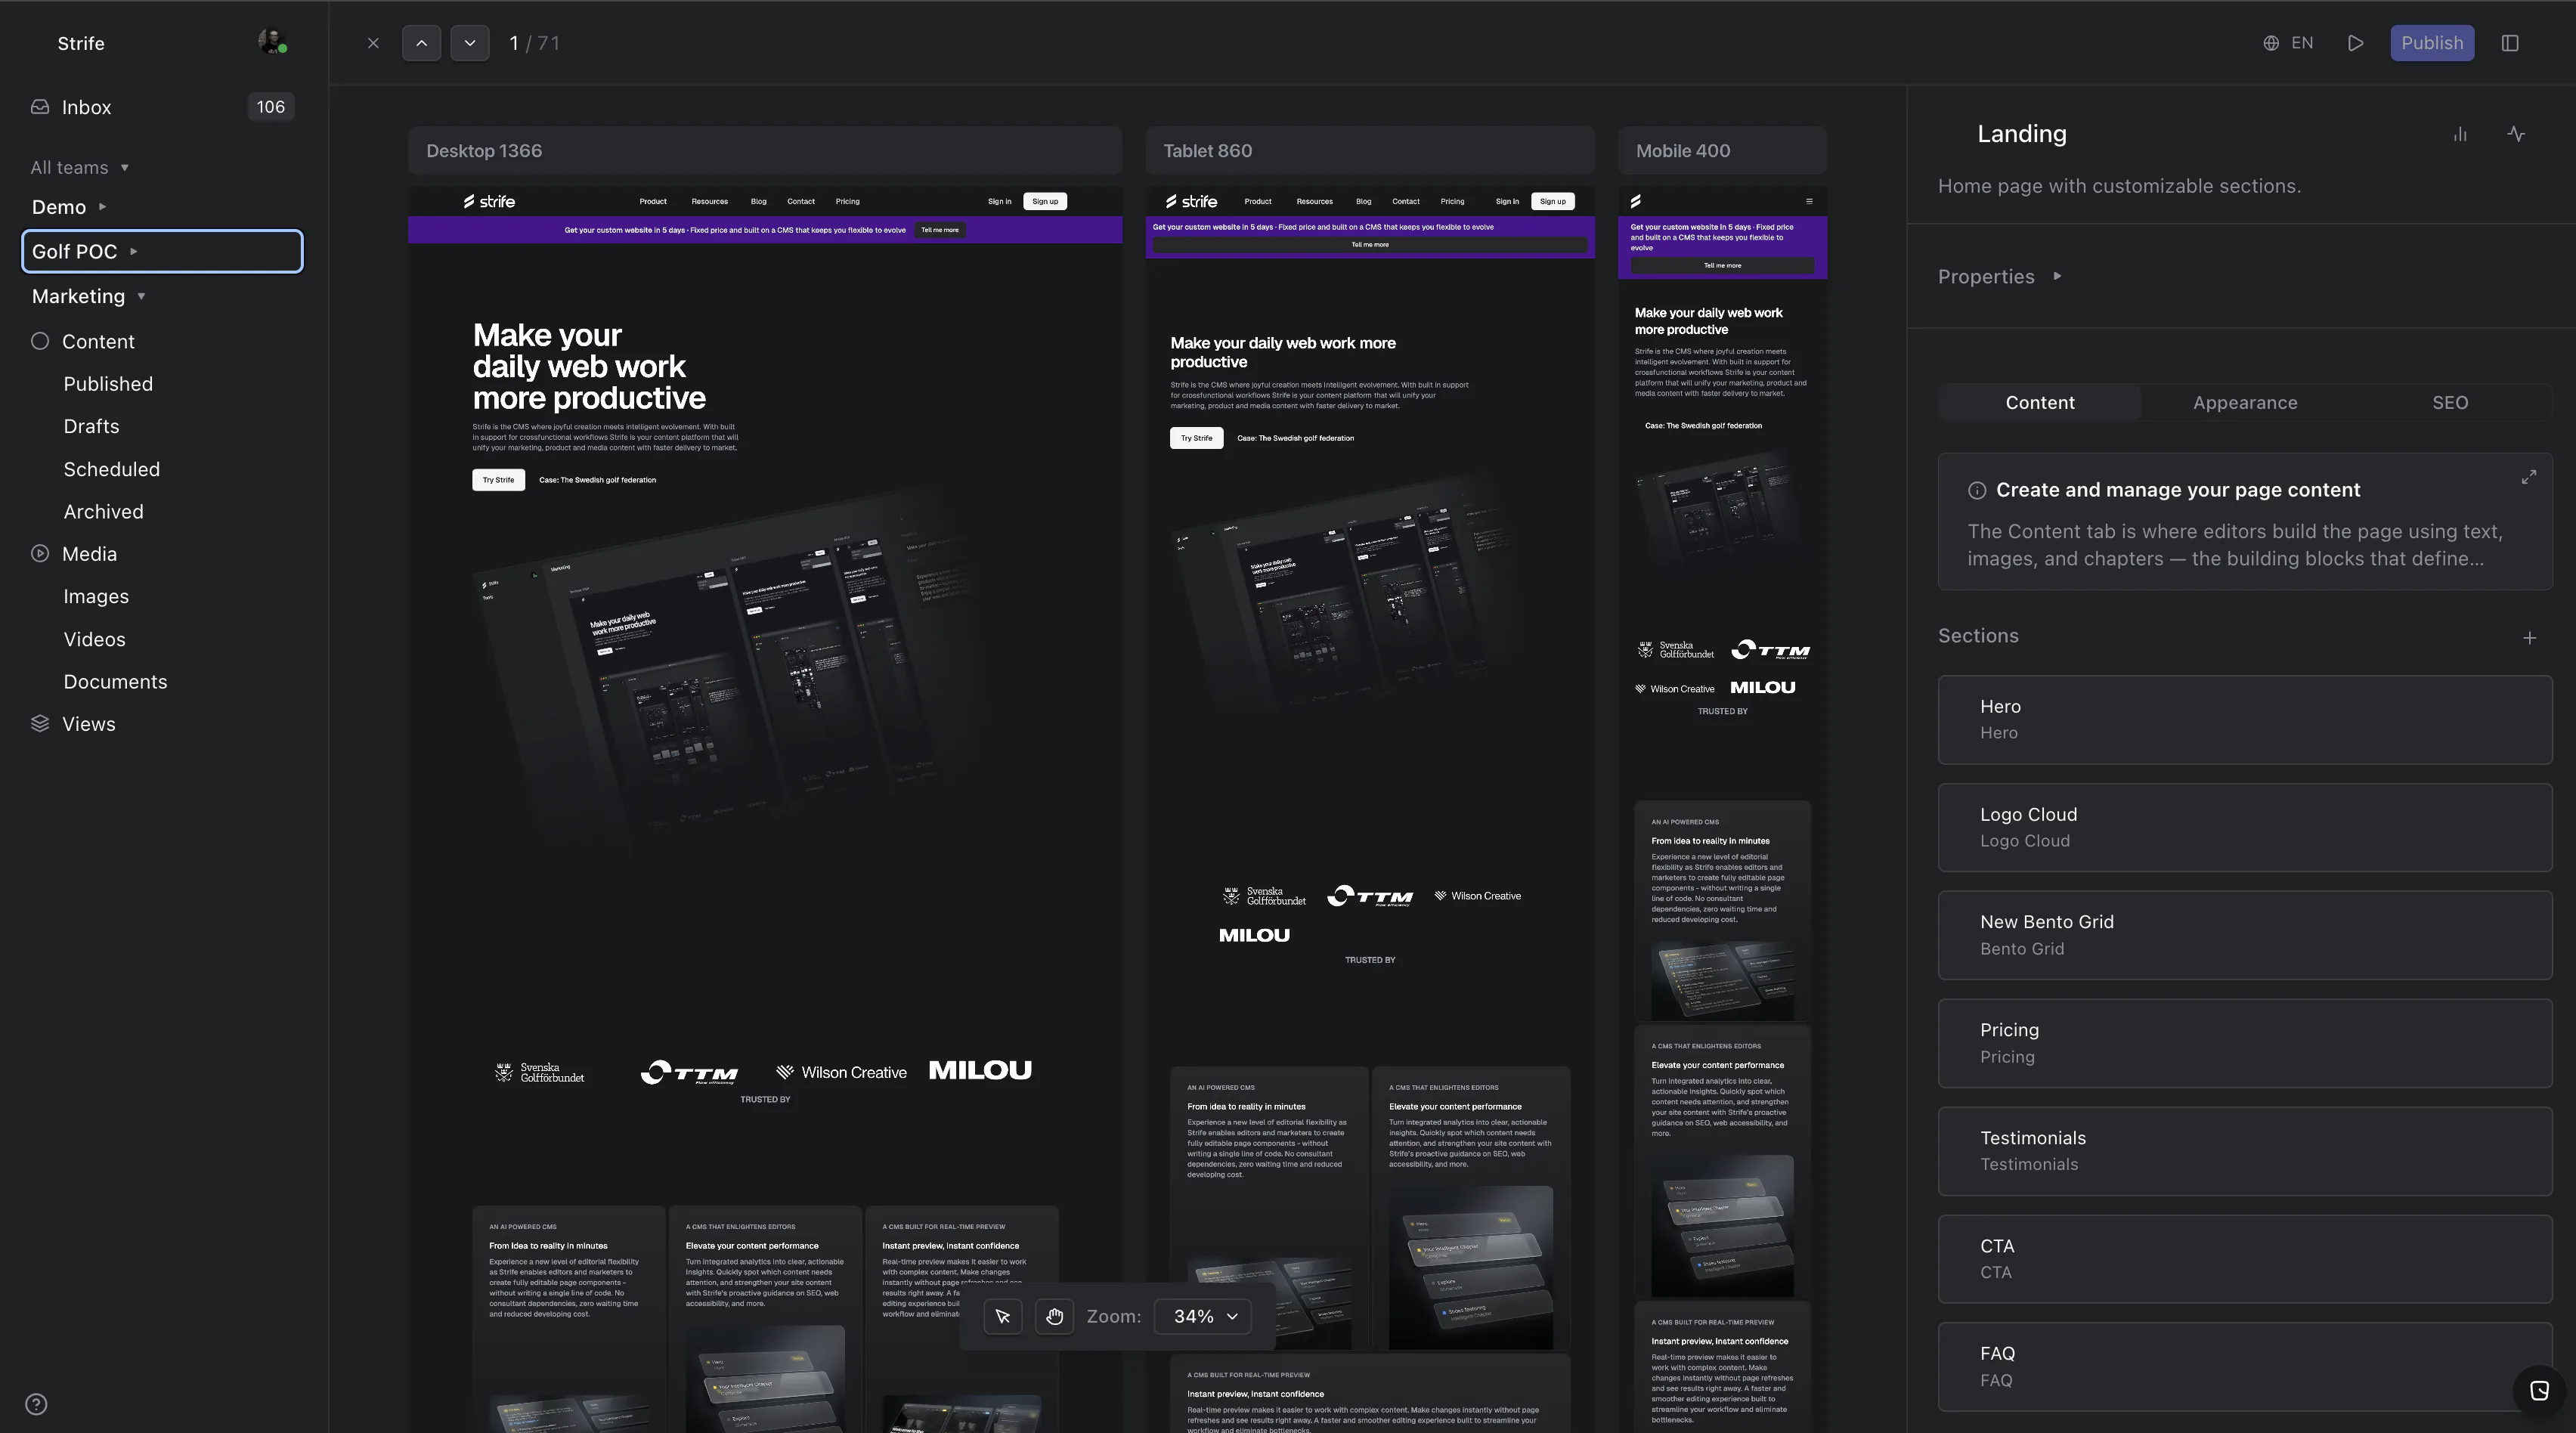2576x1433 pixels.
Task: Add a new section with plus icon
Action: (2529, 637)
